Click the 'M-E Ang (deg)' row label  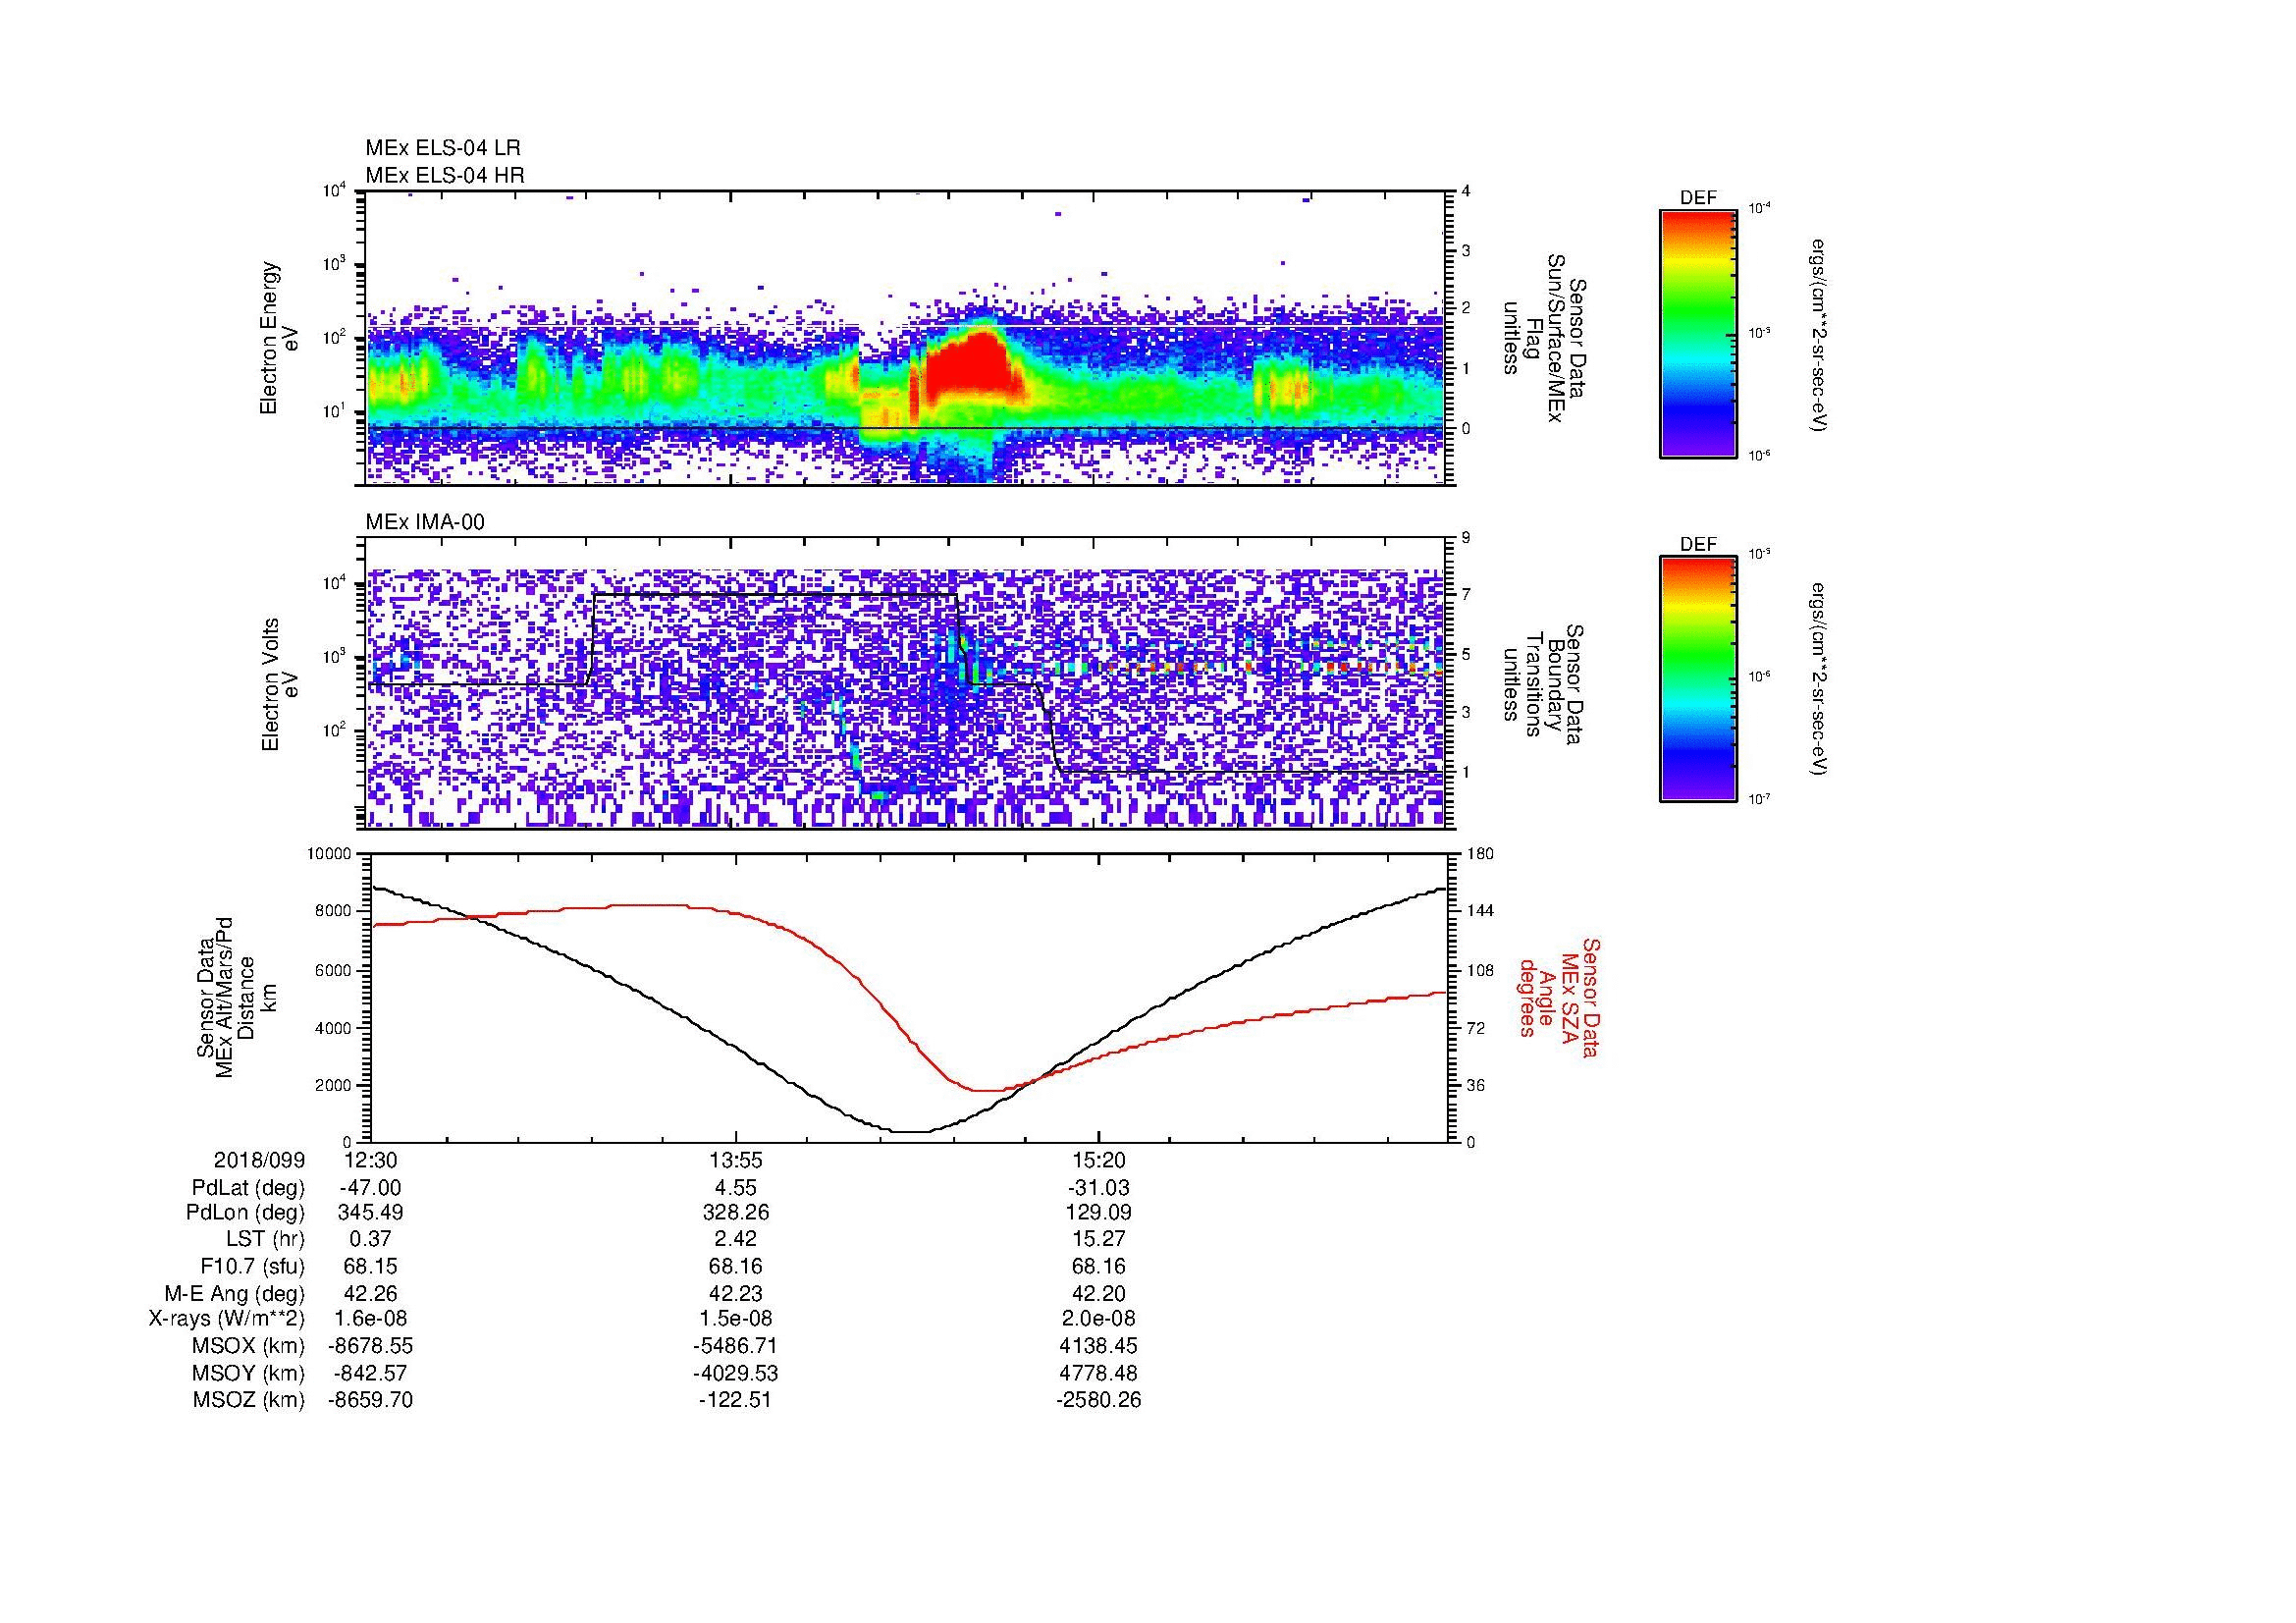[235, 1294]
